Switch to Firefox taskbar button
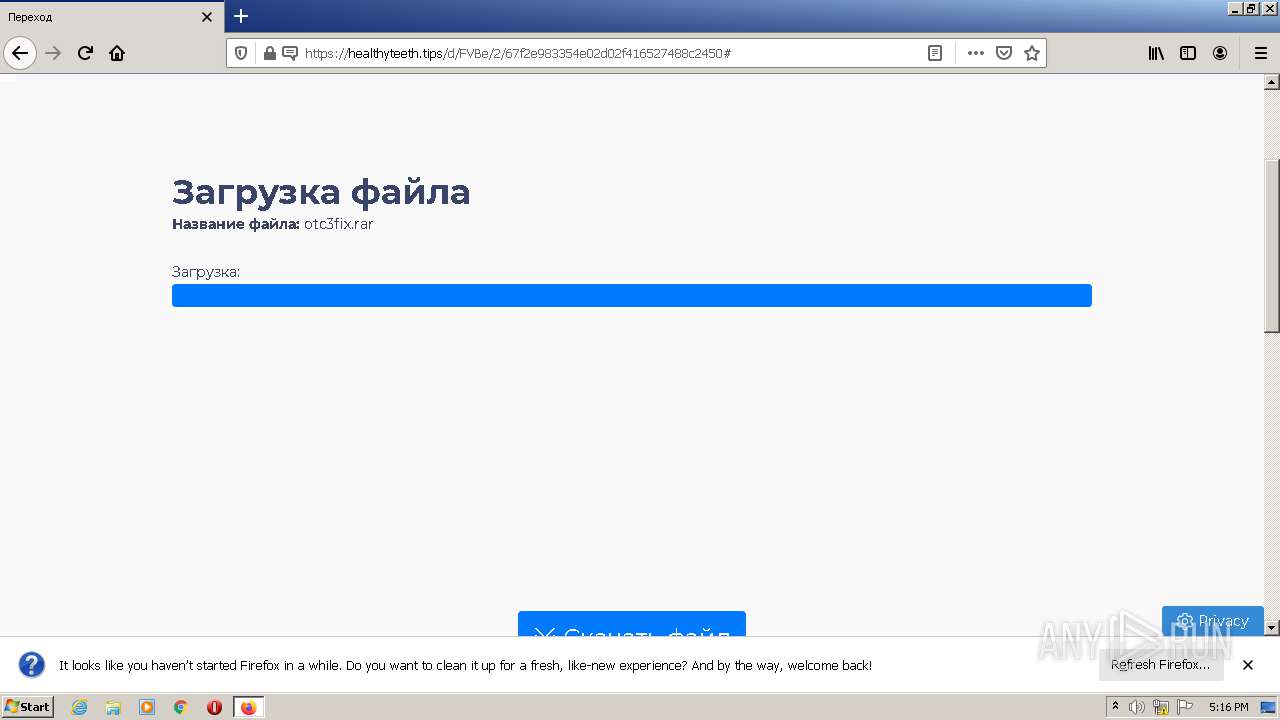 (248, 707)
